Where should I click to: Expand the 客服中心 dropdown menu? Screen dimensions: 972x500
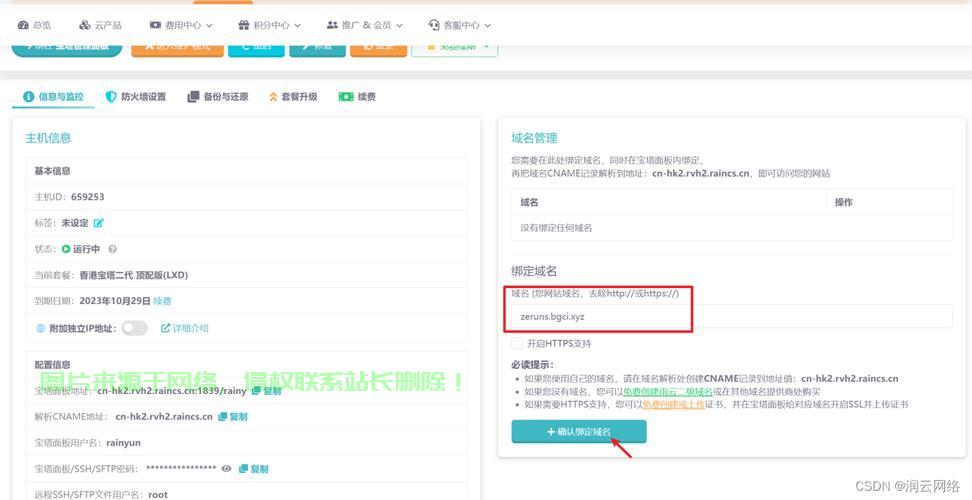[x=459, y=25]
